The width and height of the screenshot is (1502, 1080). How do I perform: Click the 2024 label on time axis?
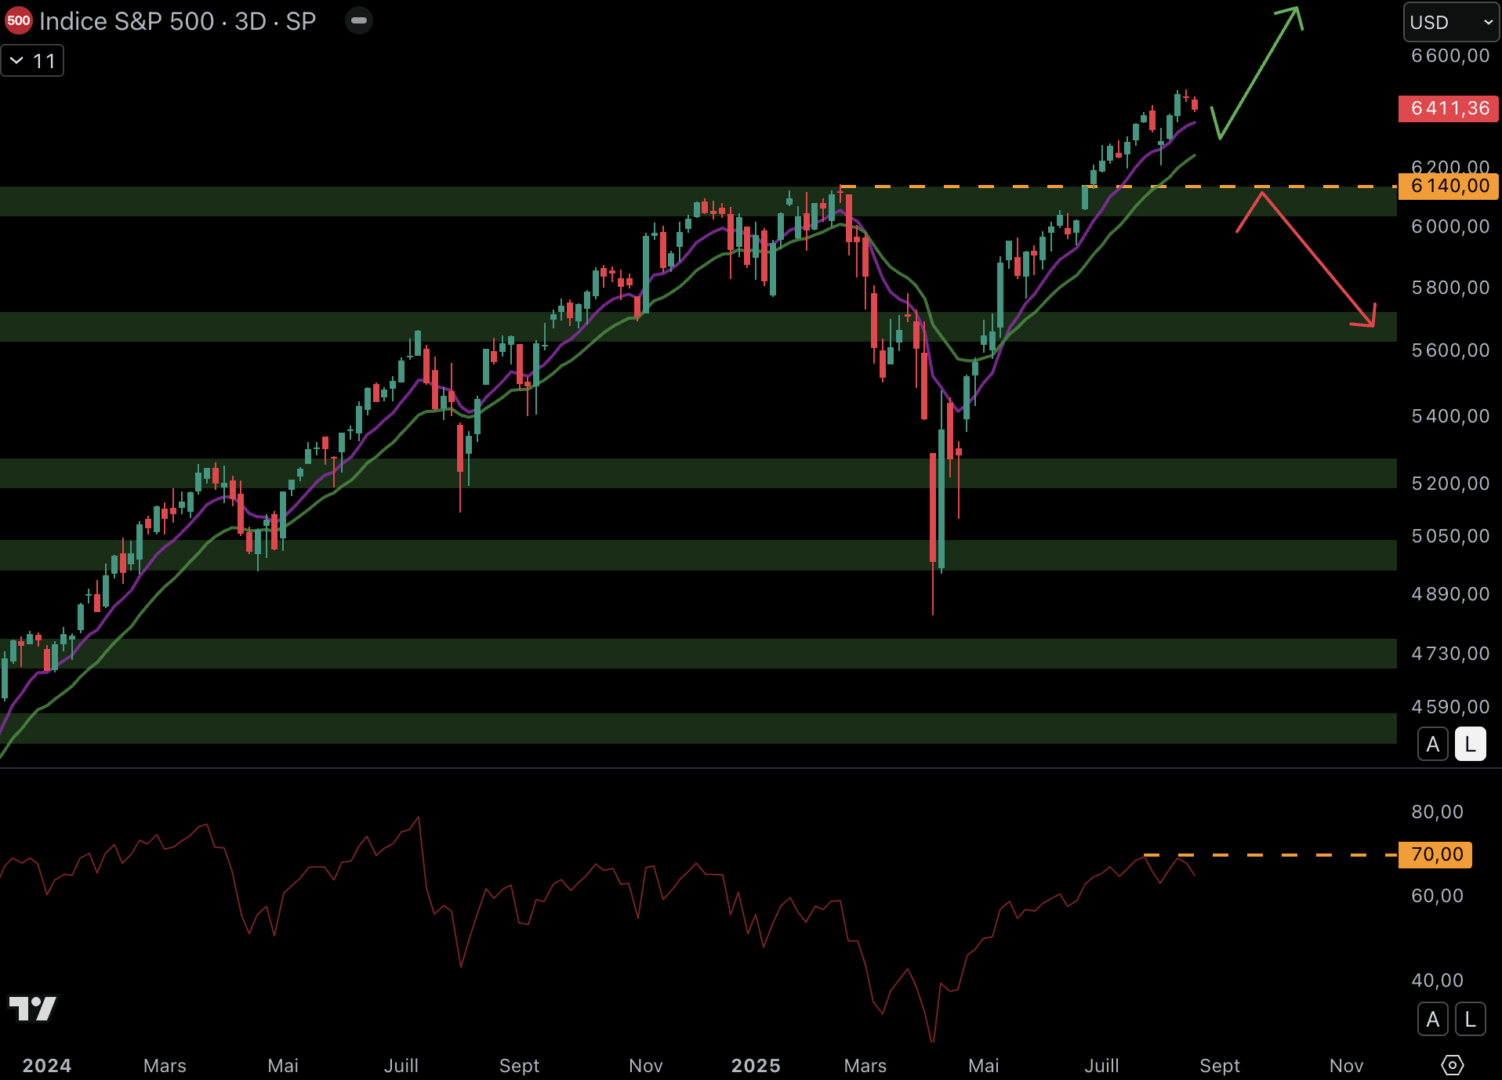point(47,1066)
